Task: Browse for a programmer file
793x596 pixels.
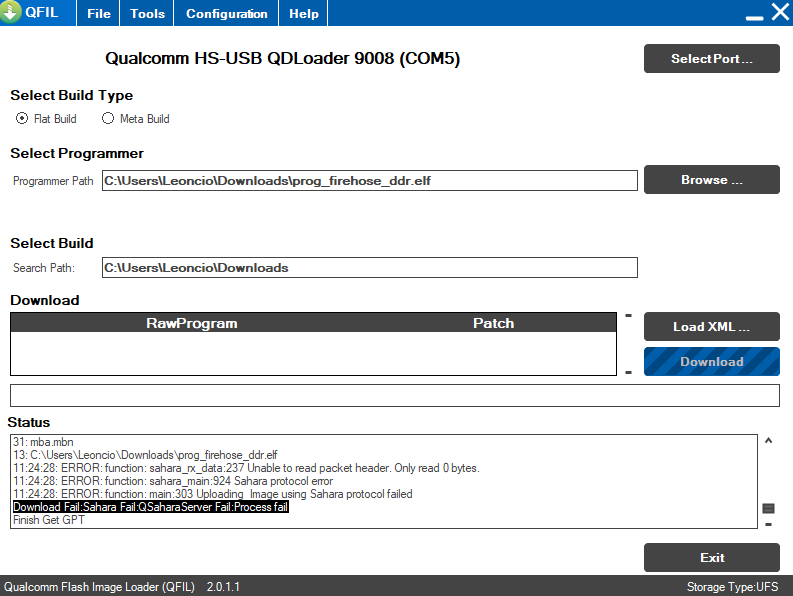Action: (712, 180)
